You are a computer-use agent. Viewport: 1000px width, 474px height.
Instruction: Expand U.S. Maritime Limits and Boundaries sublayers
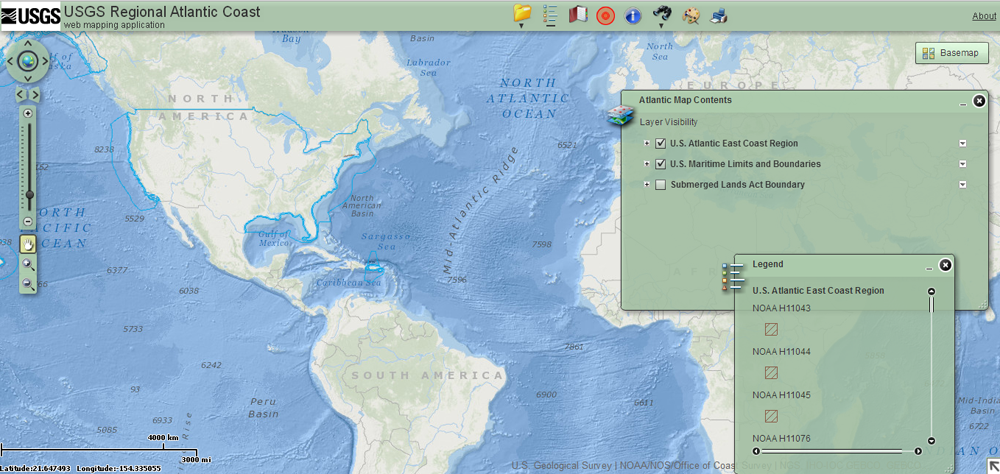click(x=647, y=164)
